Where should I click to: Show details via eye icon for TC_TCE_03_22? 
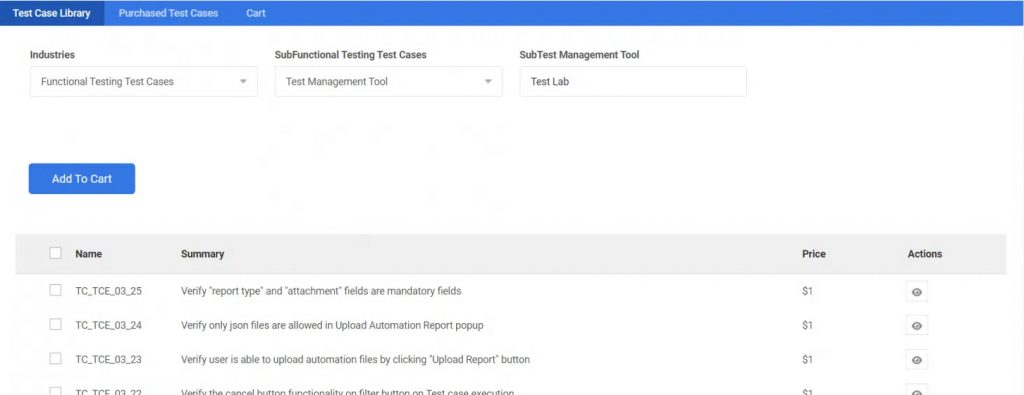pos(916,390)
